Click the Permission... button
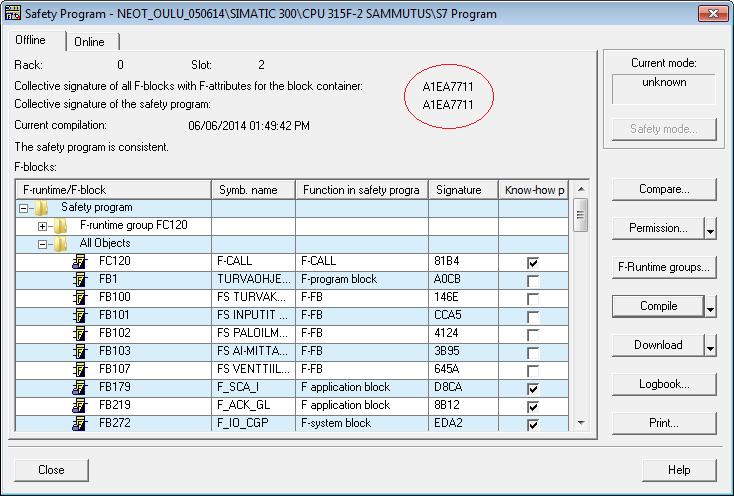Viewport: 734px width, 496px height. tap(658, 228)
